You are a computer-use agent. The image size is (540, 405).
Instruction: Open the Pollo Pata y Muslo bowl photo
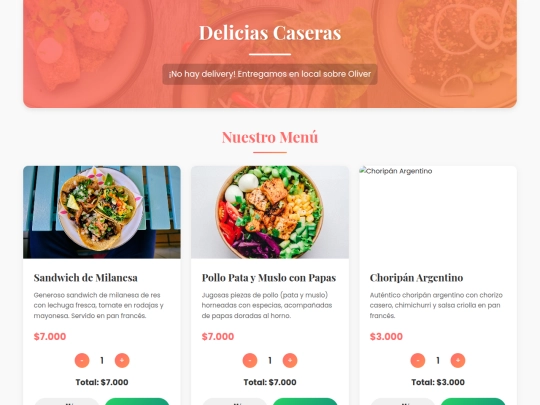tap(270, 212)
